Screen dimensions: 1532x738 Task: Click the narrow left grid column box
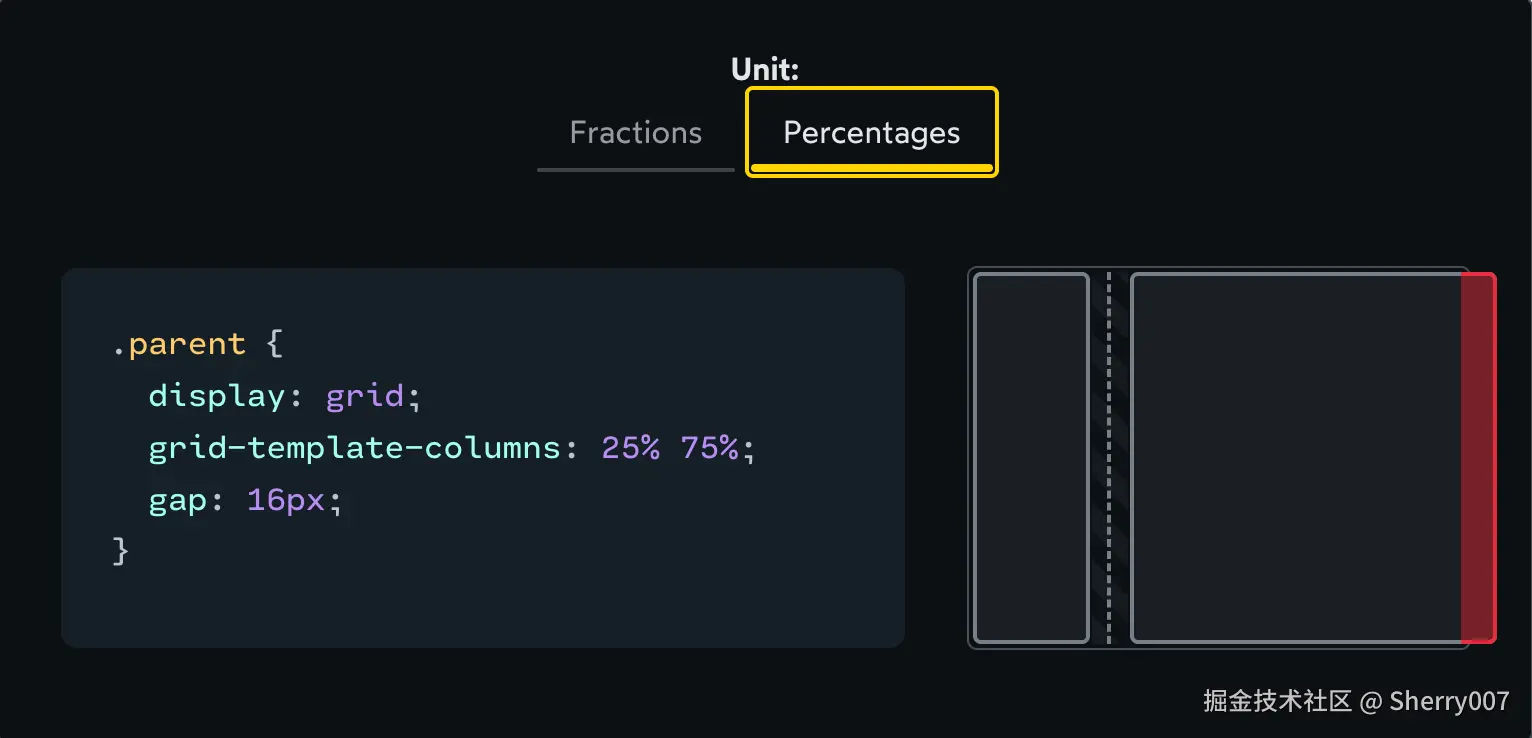coord(1031,457)
